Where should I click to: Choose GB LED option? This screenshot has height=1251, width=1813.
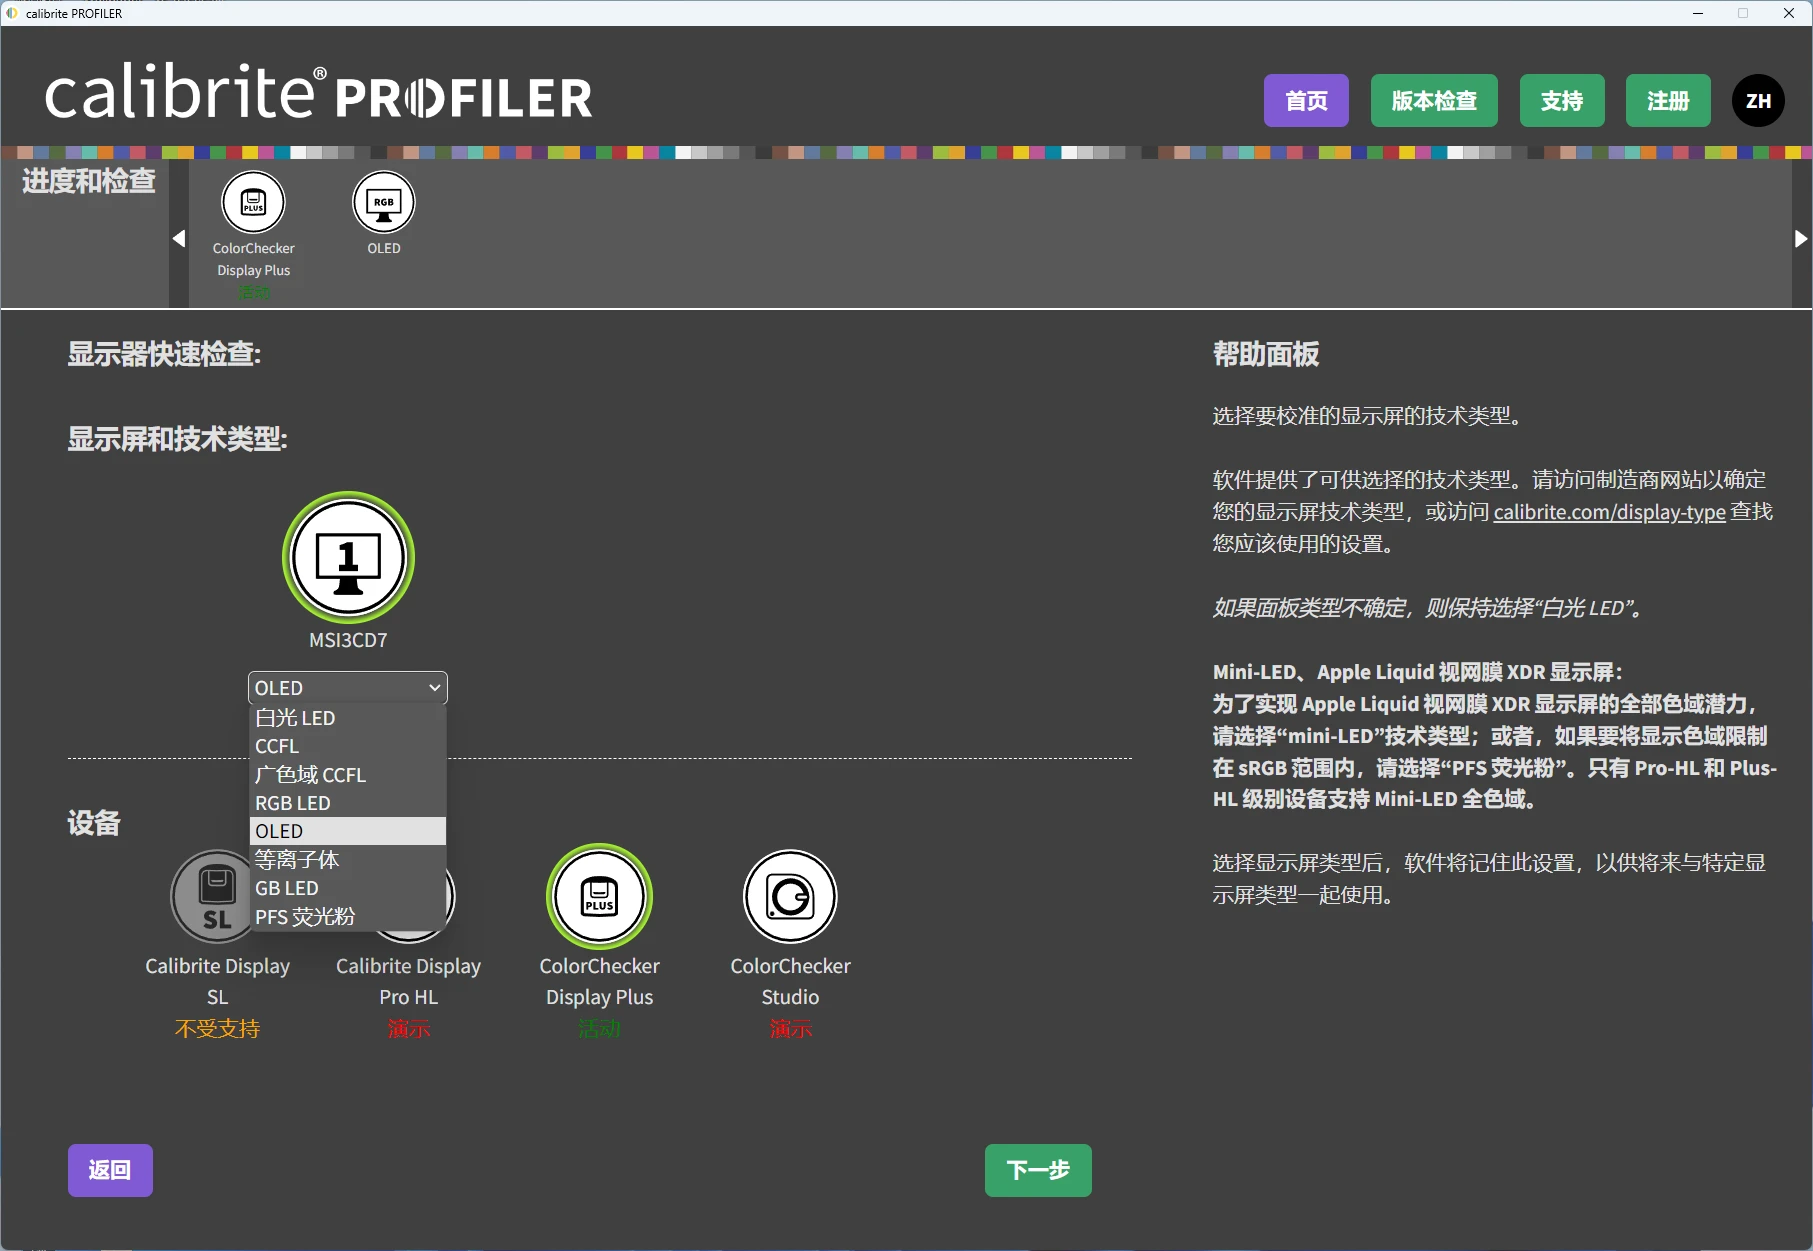(347, 888)
